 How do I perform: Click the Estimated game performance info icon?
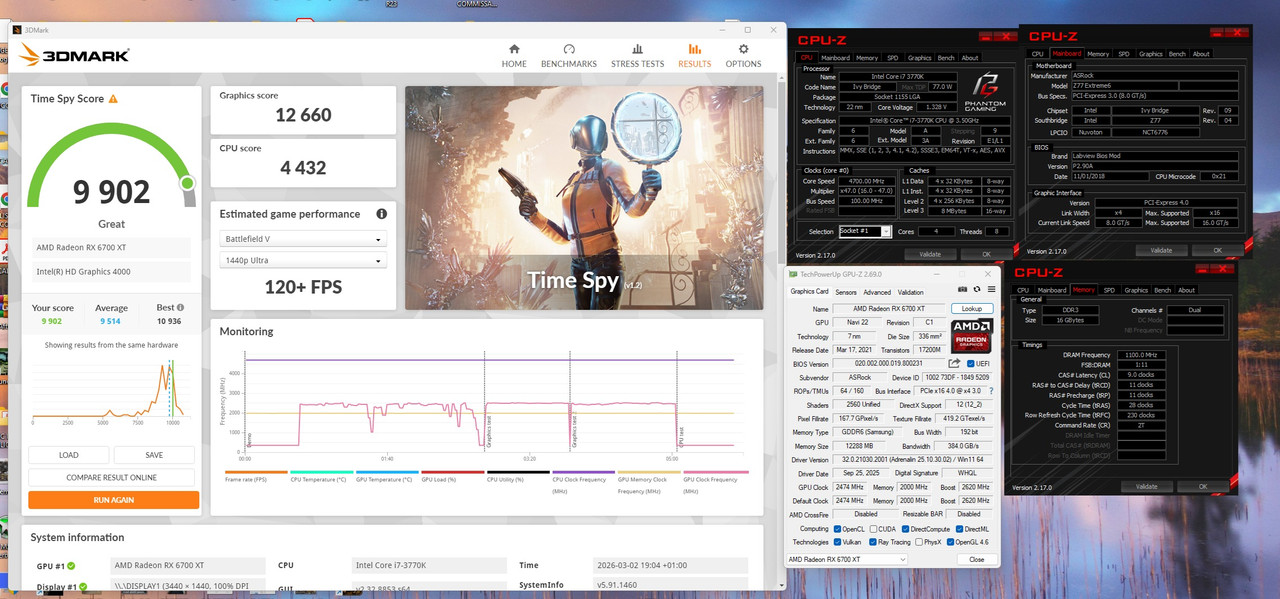tap(381, 214)
